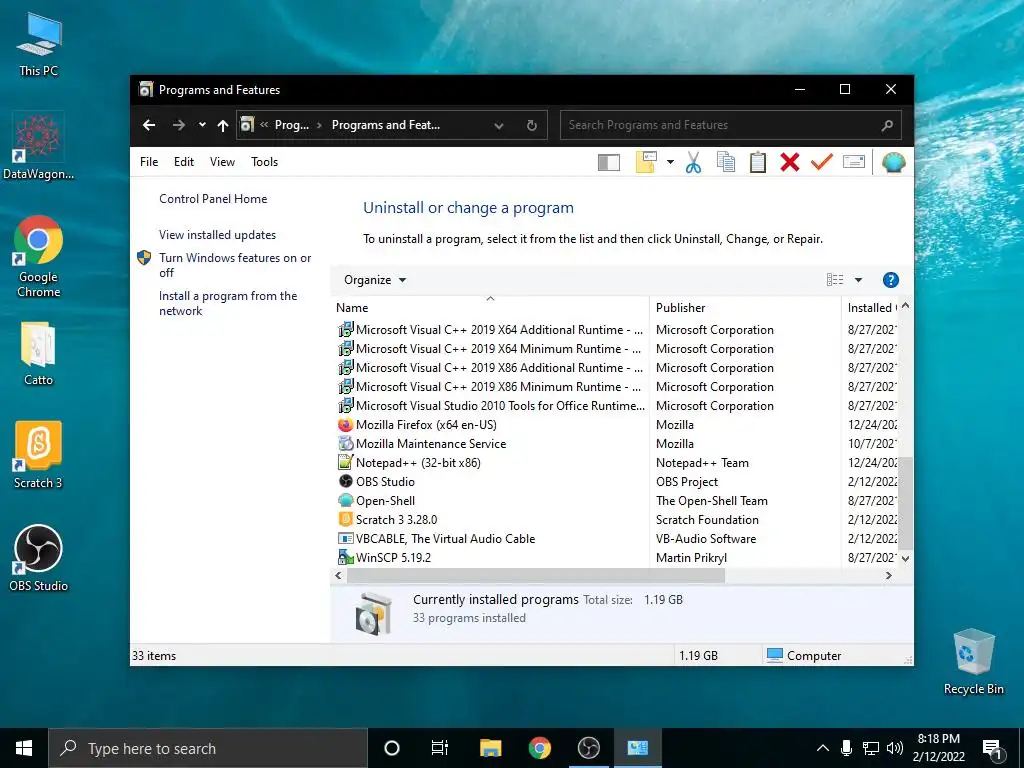This screenshot has height=768, width=1024.
Task: Open Google Chrome desktop shortcut
Action: pyautogui.click(x=39, y=256)
